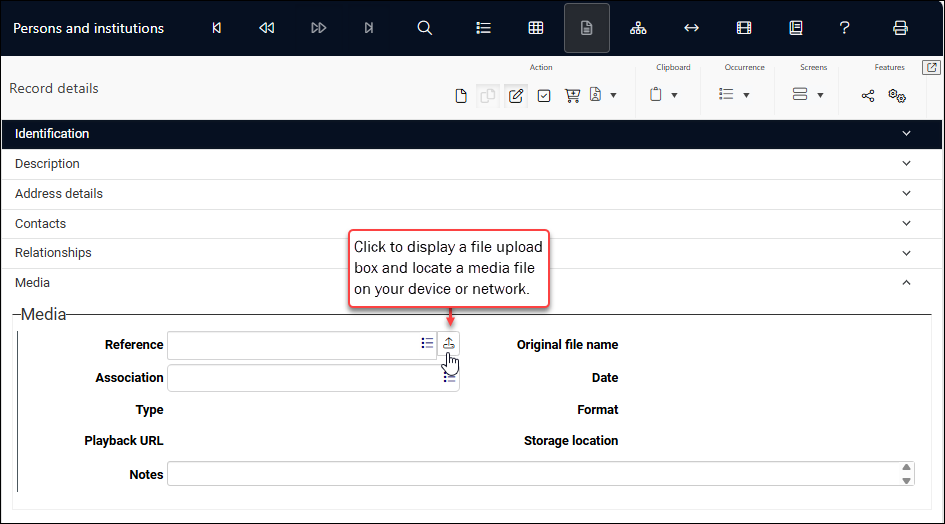Open the Screens dropdown arrow
This screenshot has height=524, width=945.
[820, 95]
